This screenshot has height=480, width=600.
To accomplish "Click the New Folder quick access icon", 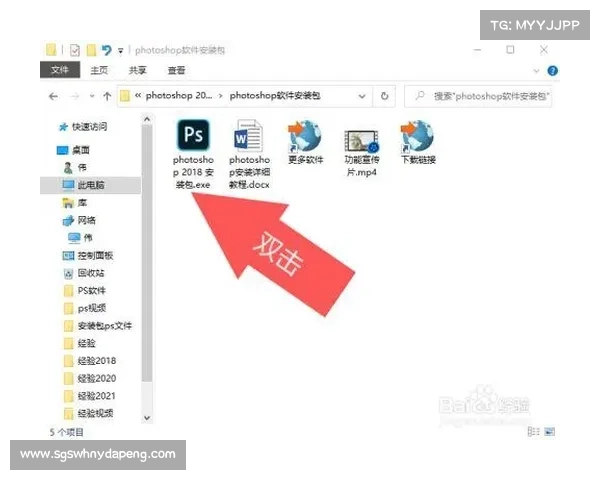I will point(91,50).
